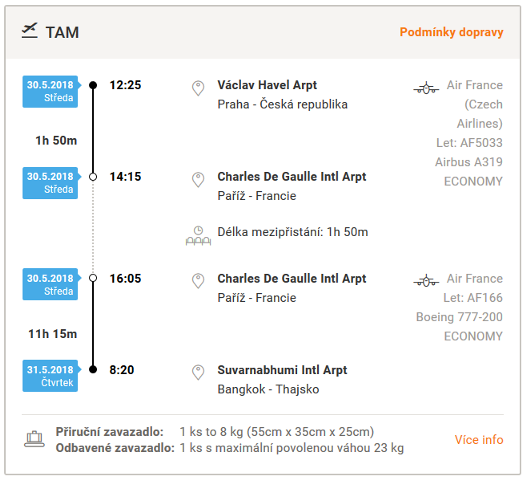This screenshot has width=526, height=478.
Task: Click the departing plane icon beside TAM
Action: click(30, 31)
